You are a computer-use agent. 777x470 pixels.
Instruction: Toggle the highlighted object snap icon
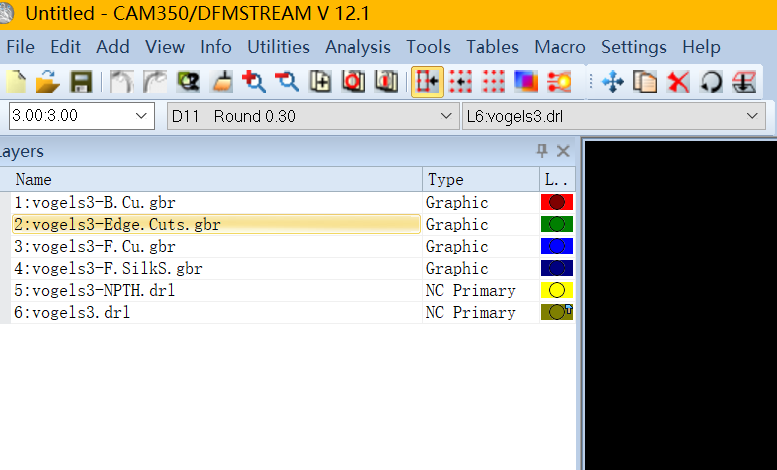click(427, 81)
